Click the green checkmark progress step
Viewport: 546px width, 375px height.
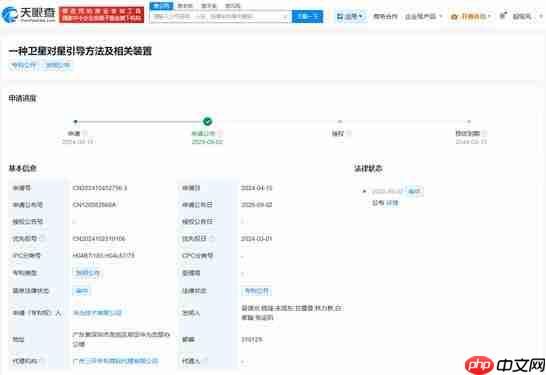[207, 121]
